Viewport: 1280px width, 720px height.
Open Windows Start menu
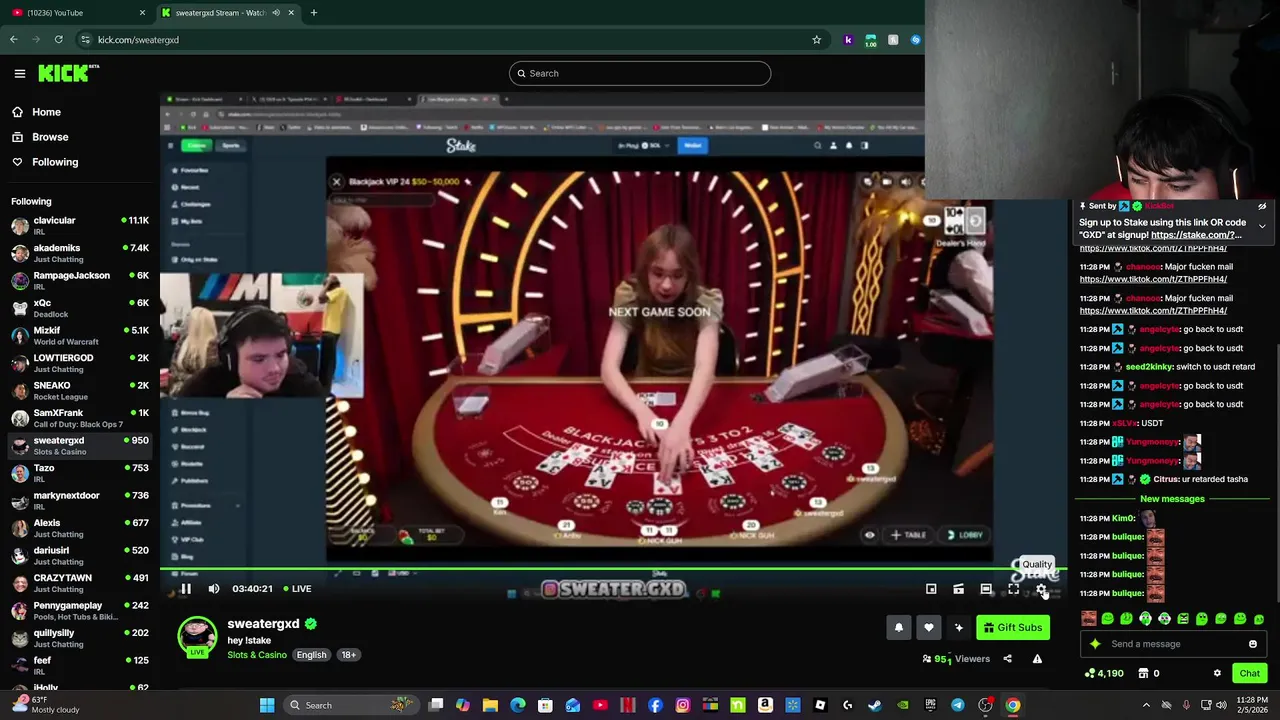267,705
